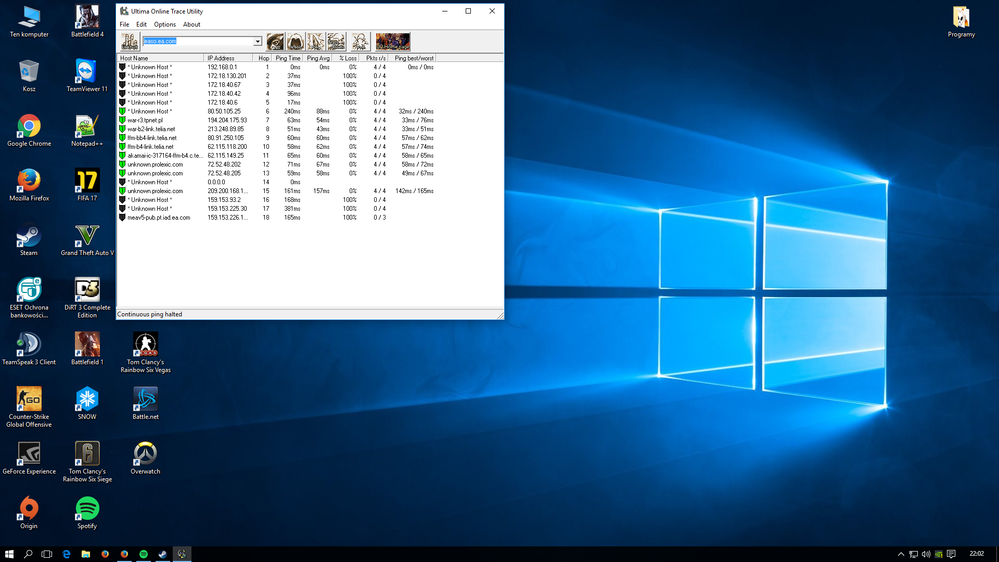The image size is (999, 562).
Task: Click the NVIDIA icon in system tray
Action: point(938,554)
